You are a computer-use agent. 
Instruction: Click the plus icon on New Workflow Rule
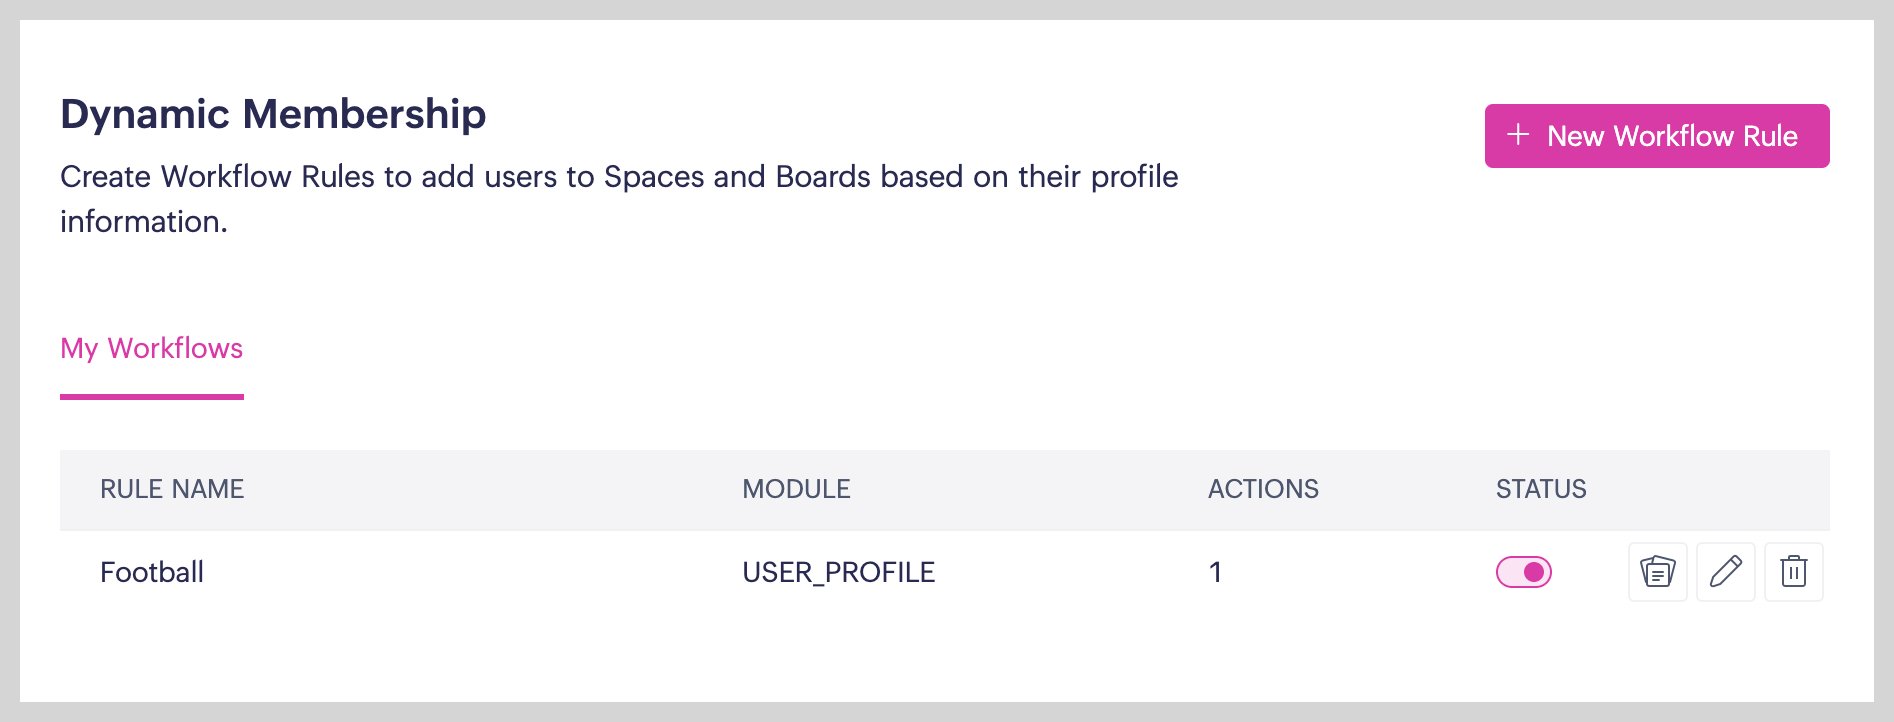tap(1518, 135)
